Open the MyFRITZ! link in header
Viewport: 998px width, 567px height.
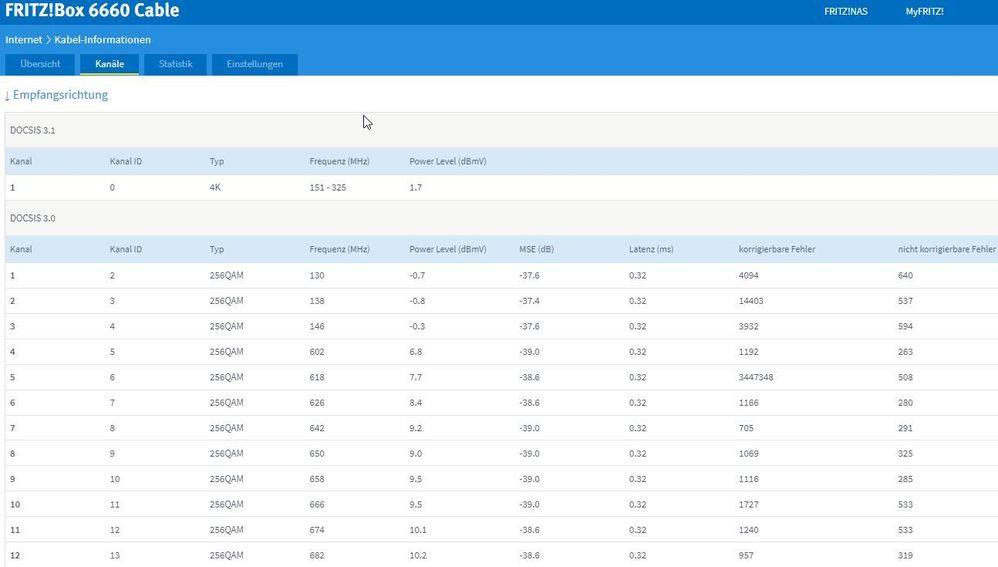(924, 12)
